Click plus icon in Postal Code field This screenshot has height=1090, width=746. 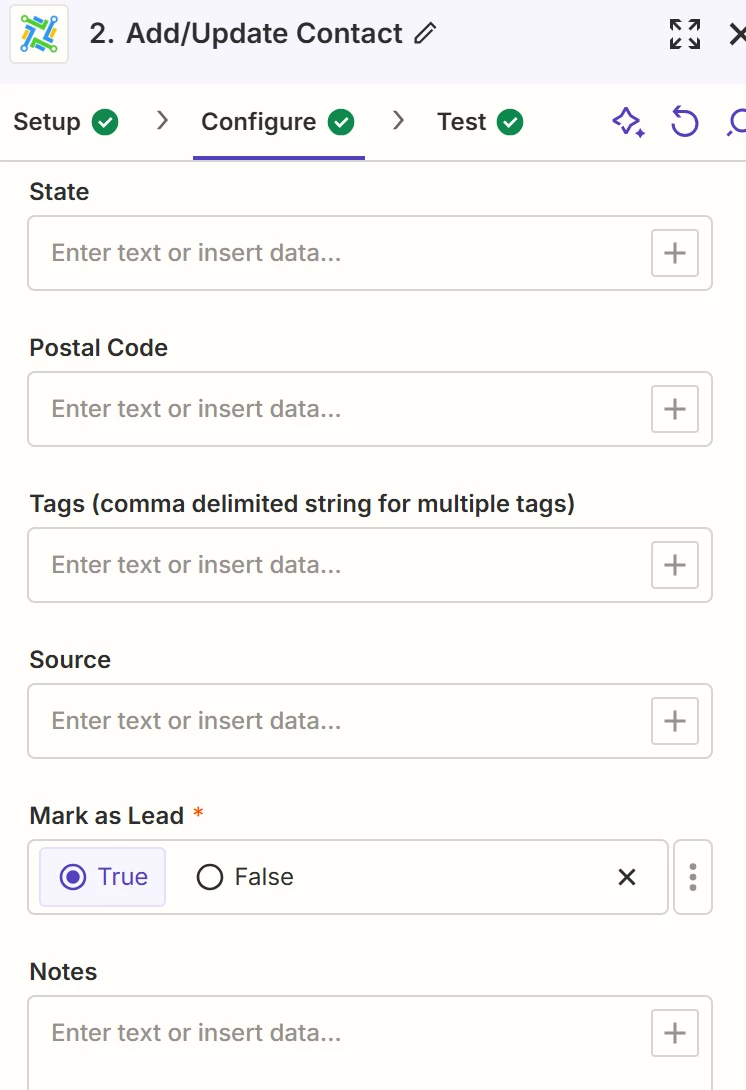pos(675,409)
